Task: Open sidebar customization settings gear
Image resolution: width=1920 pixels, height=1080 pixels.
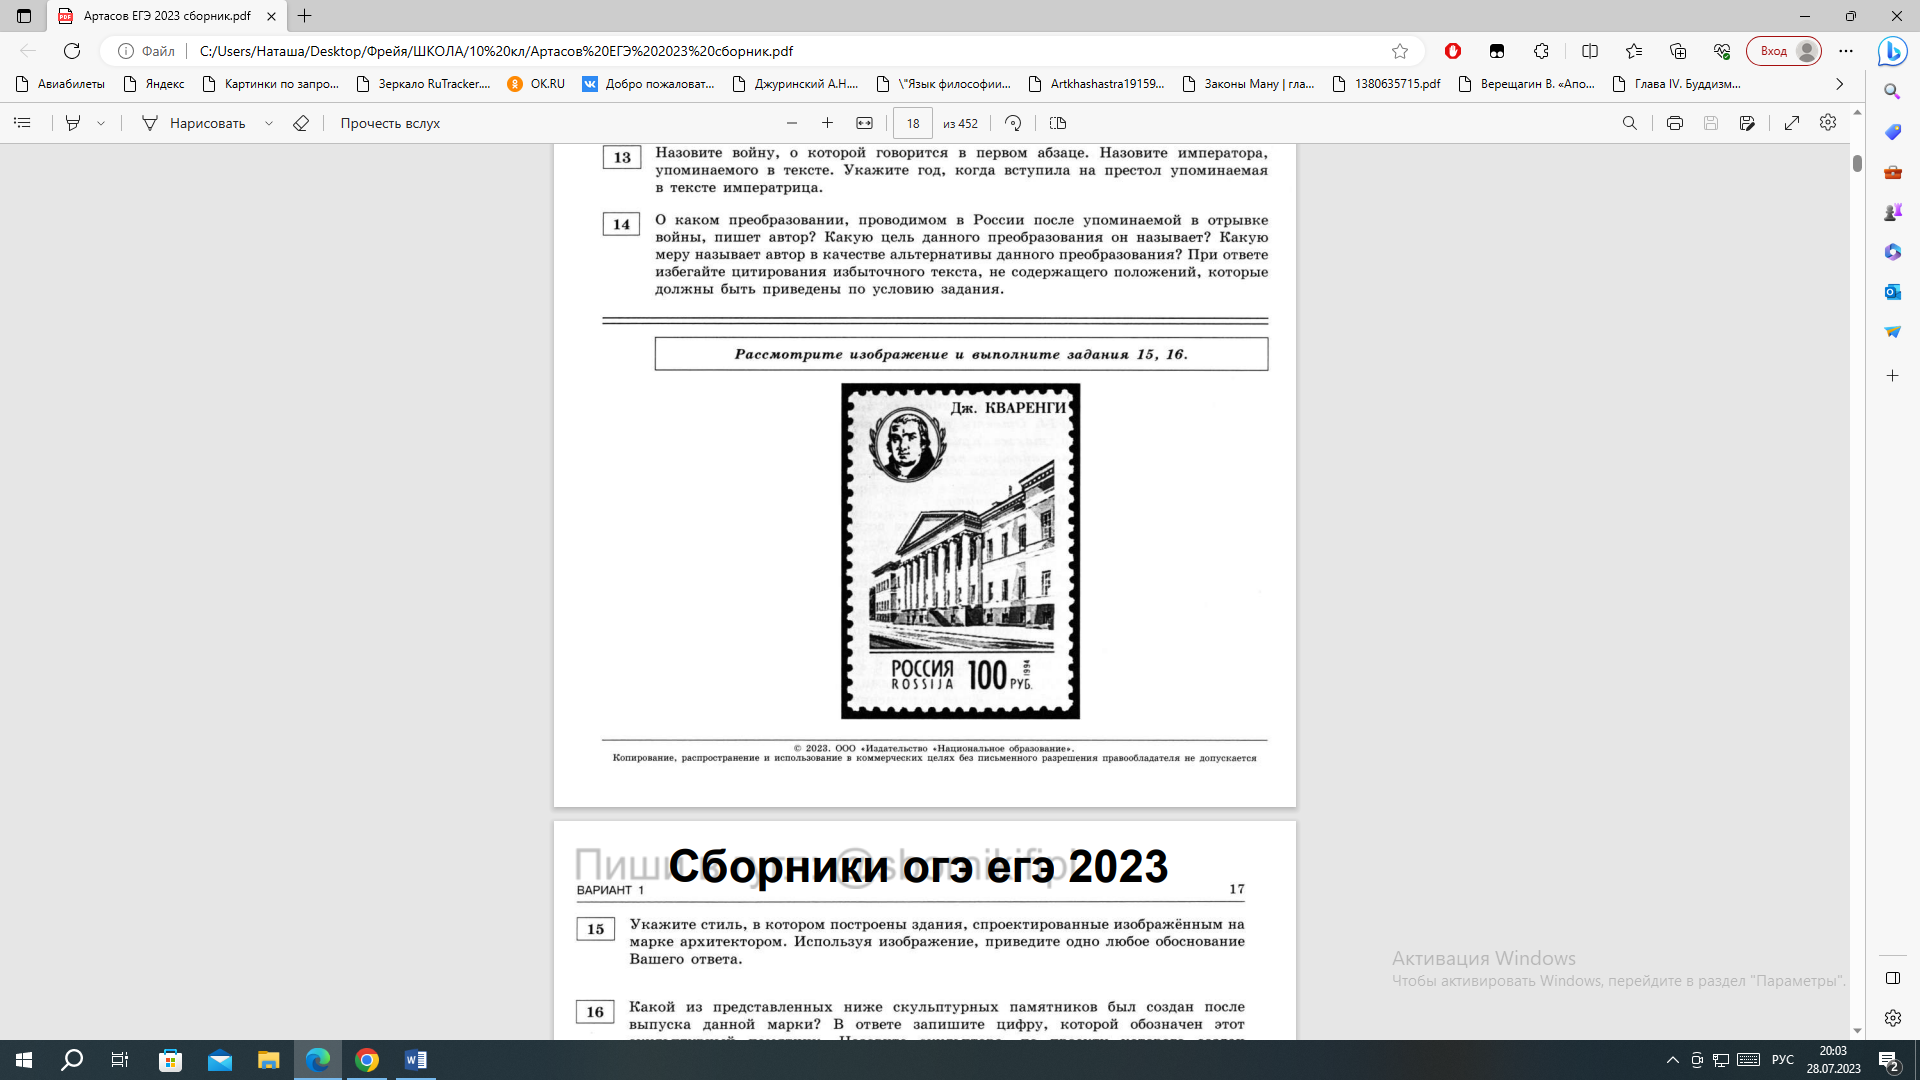Action: point(1892,1018)
